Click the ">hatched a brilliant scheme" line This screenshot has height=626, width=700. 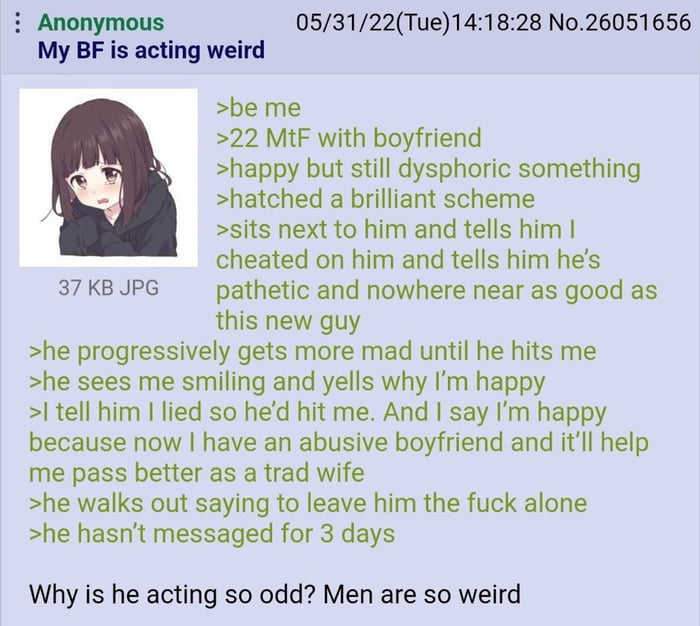[x=375, y=199]
